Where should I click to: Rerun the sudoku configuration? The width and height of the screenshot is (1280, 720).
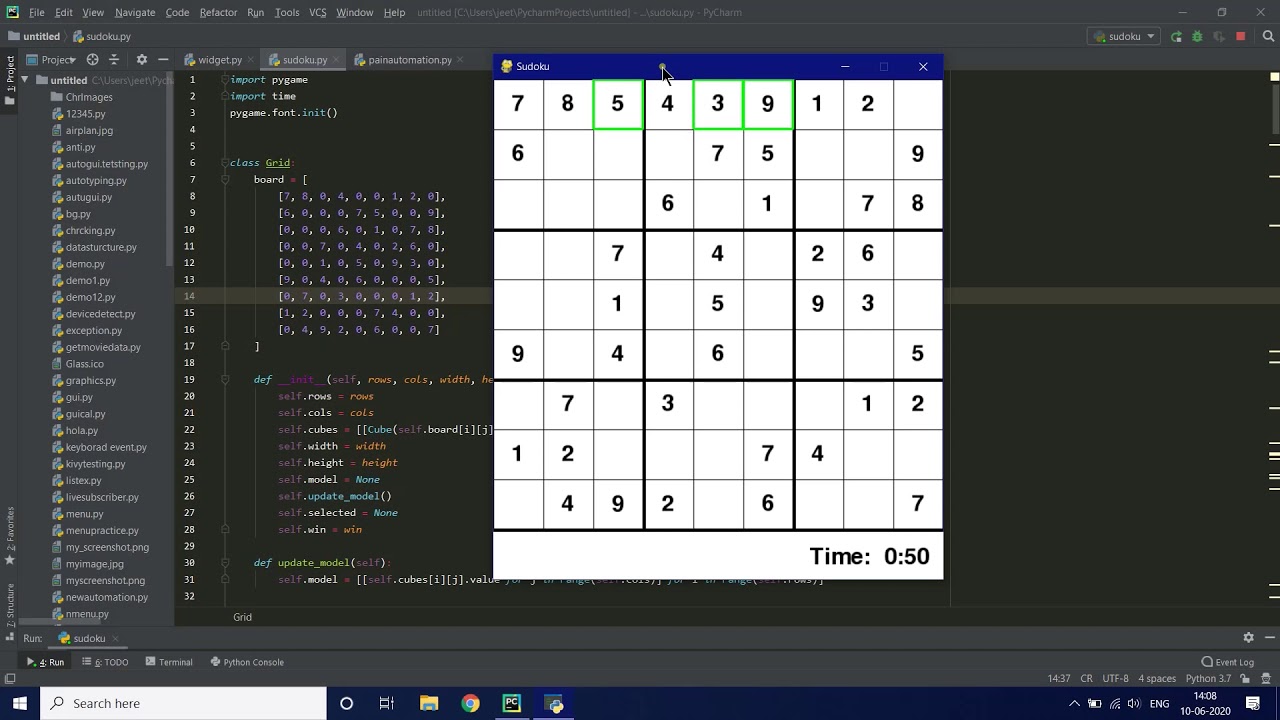pyautogui.click(x=1177, y=36)
